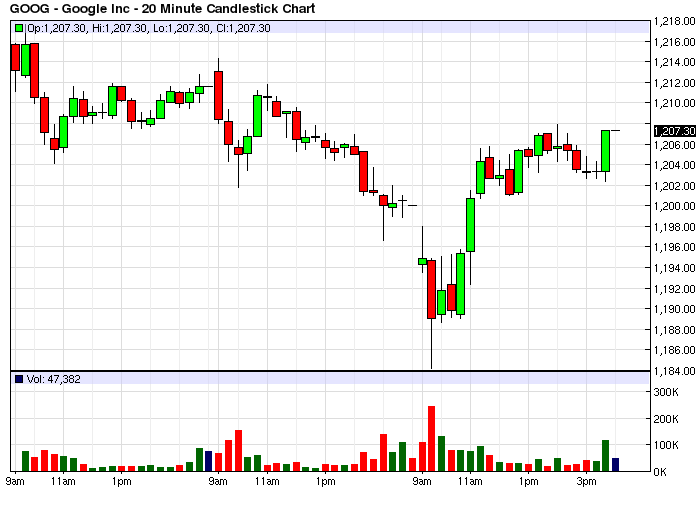Click the 100K volume axis label
This screenshot has width=700, height=512.
pyautogui.click(x=666, y=445)
